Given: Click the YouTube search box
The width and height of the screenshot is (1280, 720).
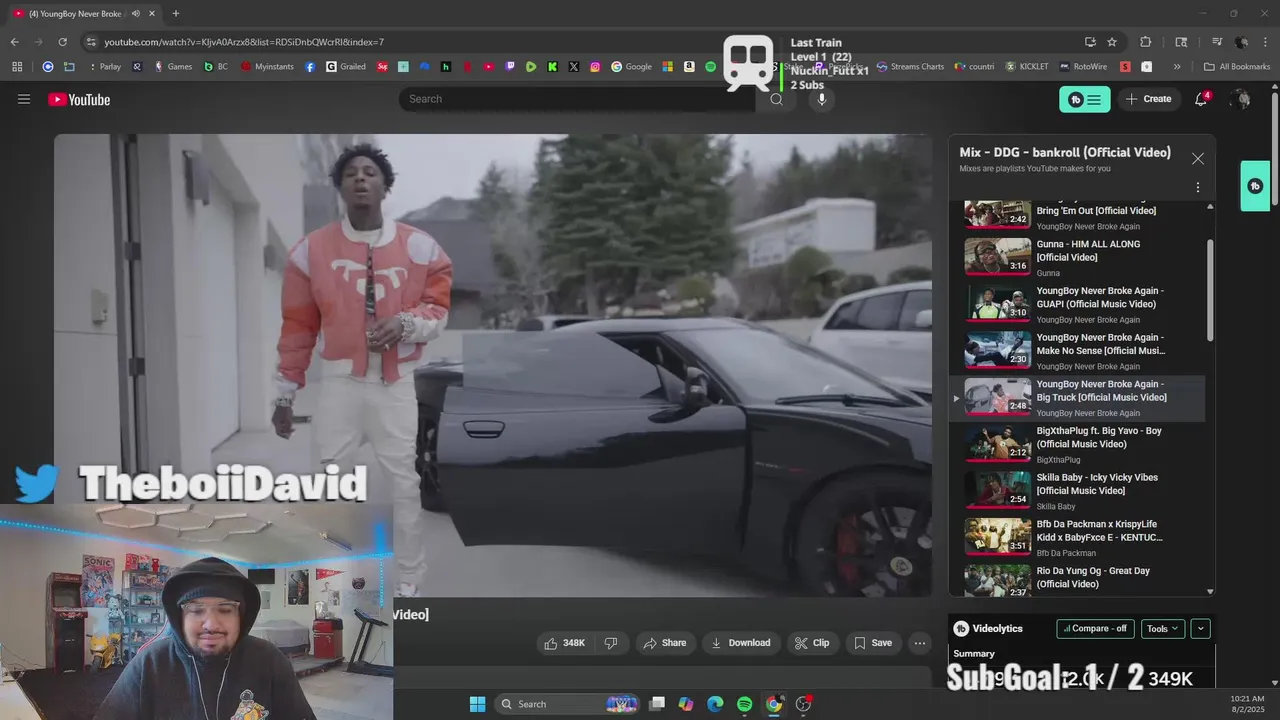Looking at the screenshot, I should [577, 99].
